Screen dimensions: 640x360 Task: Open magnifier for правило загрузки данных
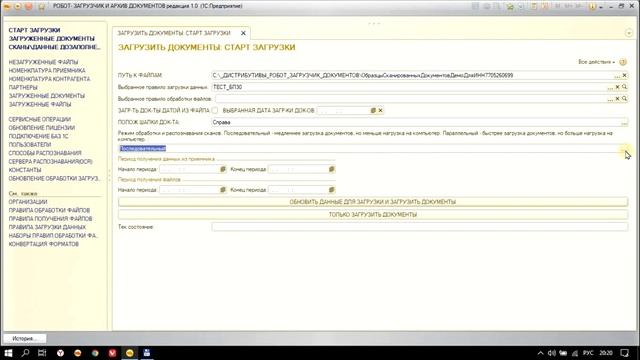pos(624,87)
